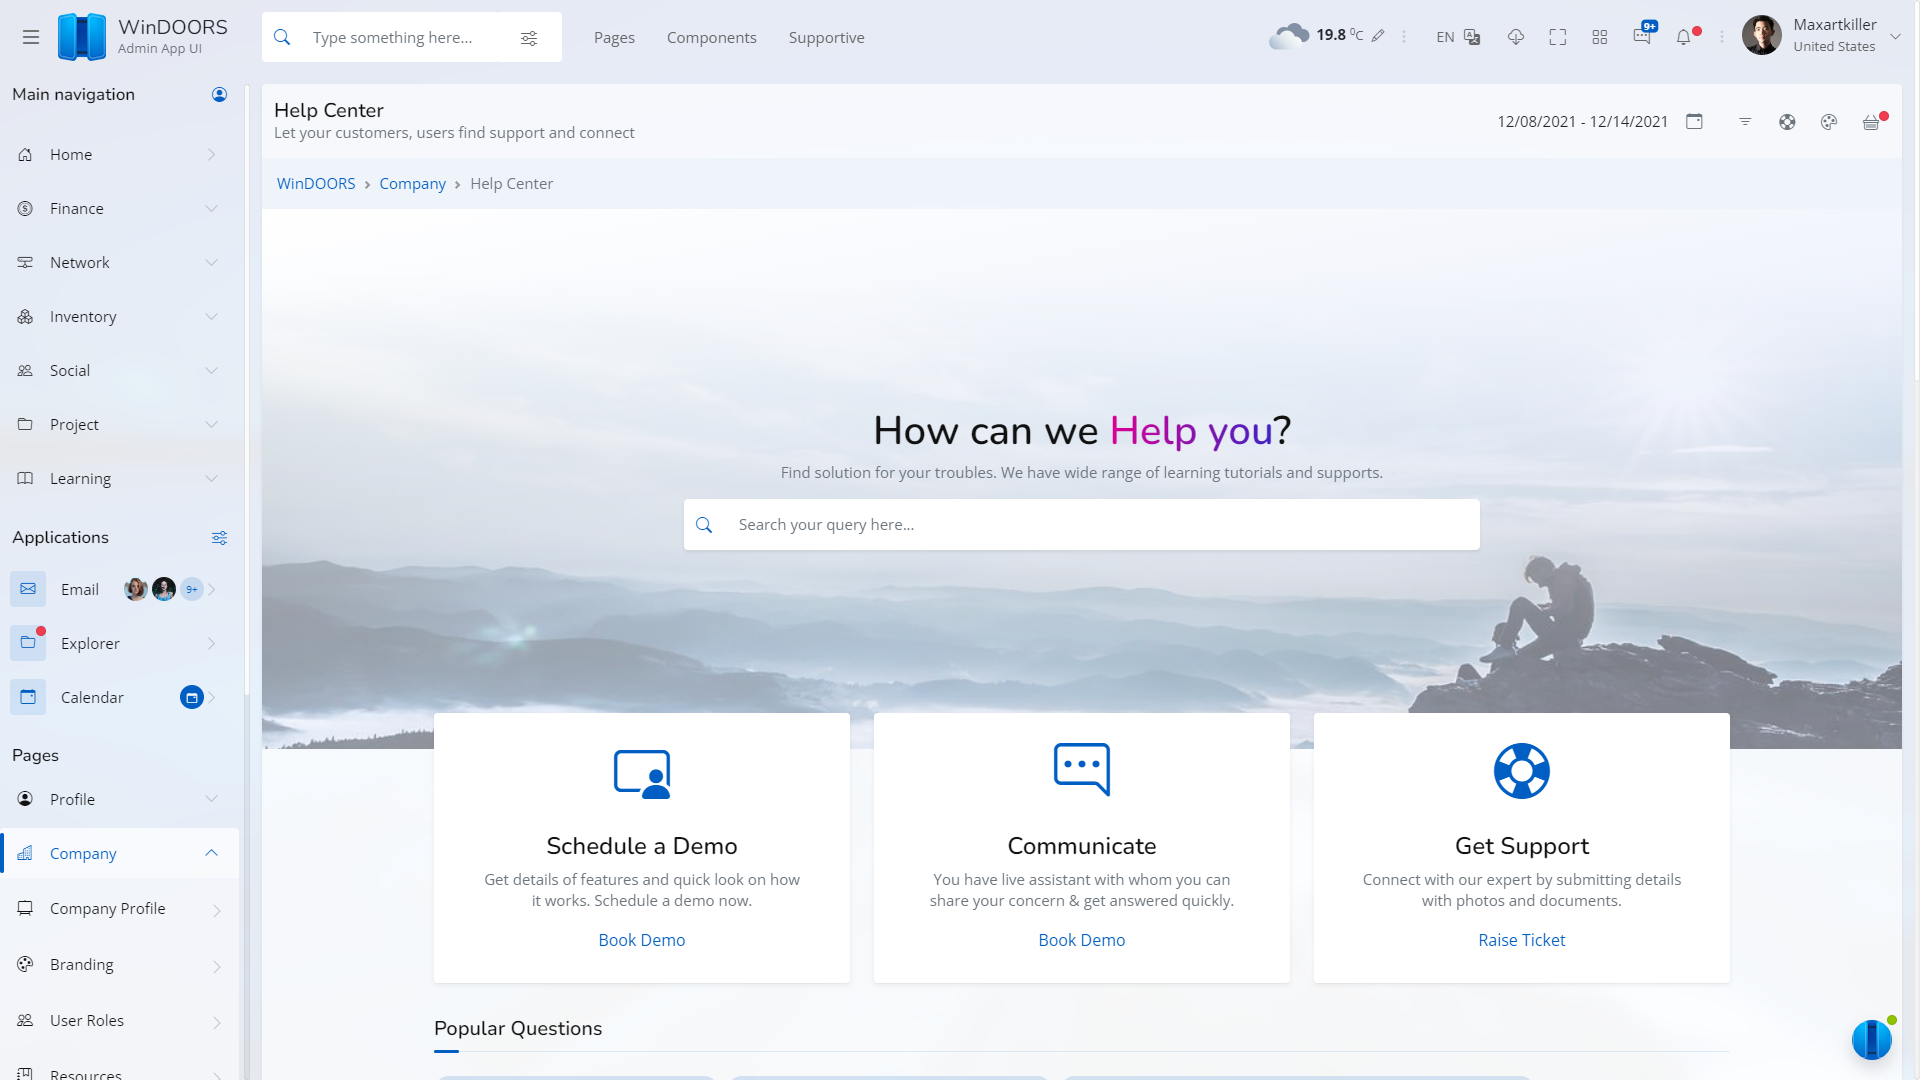Screen dimensions: 1920x1080
Task: Open the date range calendar icon
Action: 1694,121
